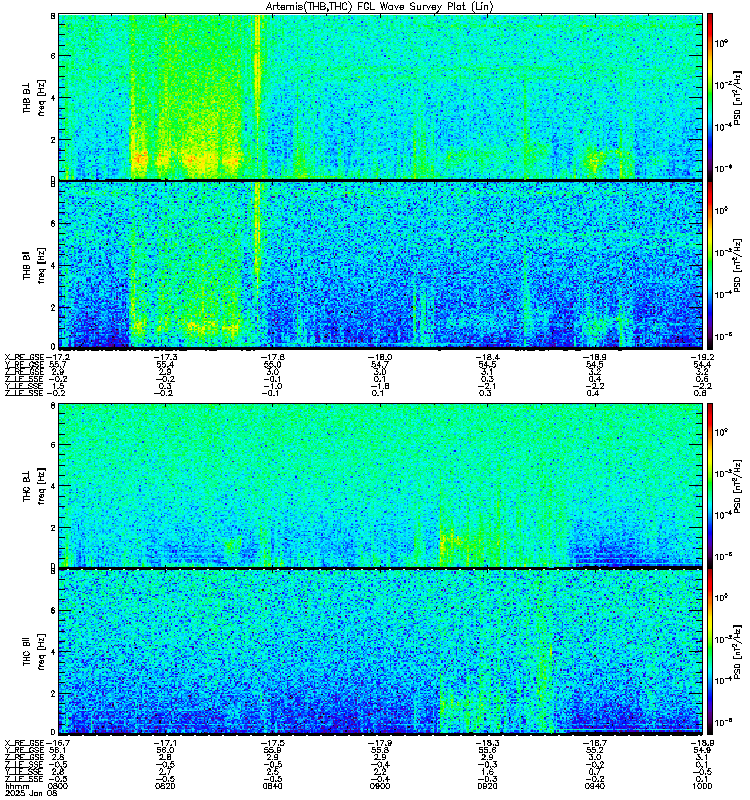Click the 'THC B⊥ freq [Hz]' axis label
This screenshot has height=800, width=750.
pyautogui.click(x=34, y=485)
